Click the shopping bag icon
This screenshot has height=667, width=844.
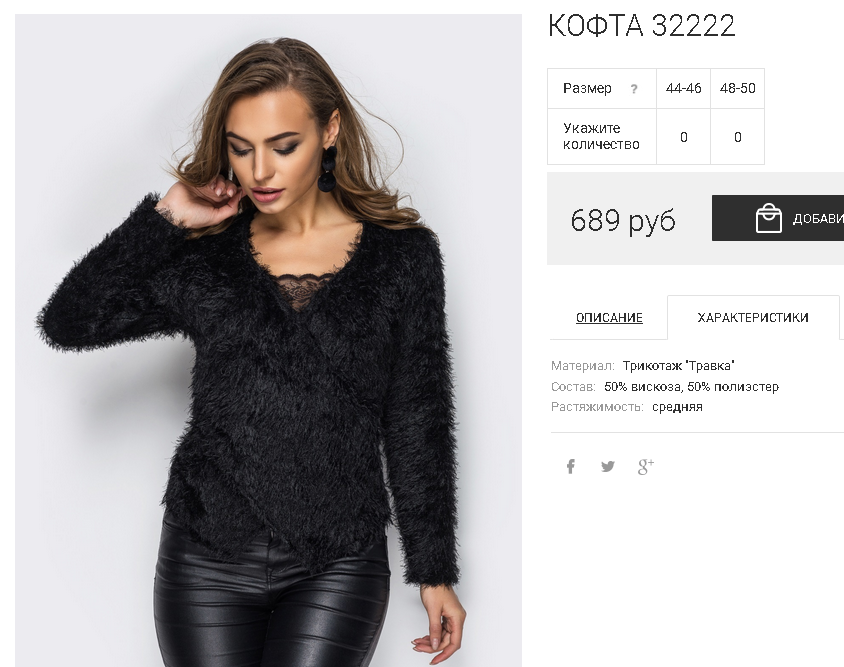tap(769, 218)
